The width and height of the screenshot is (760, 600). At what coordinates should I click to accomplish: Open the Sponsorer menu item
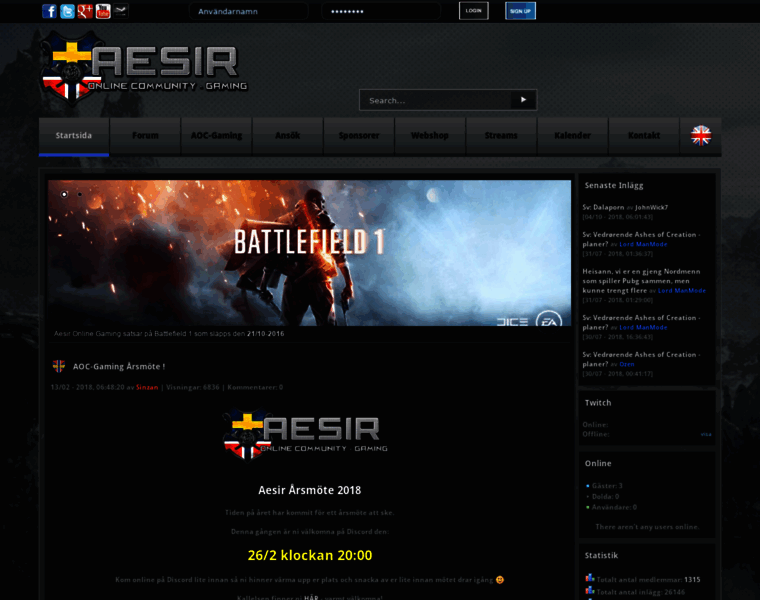(359, 136)
